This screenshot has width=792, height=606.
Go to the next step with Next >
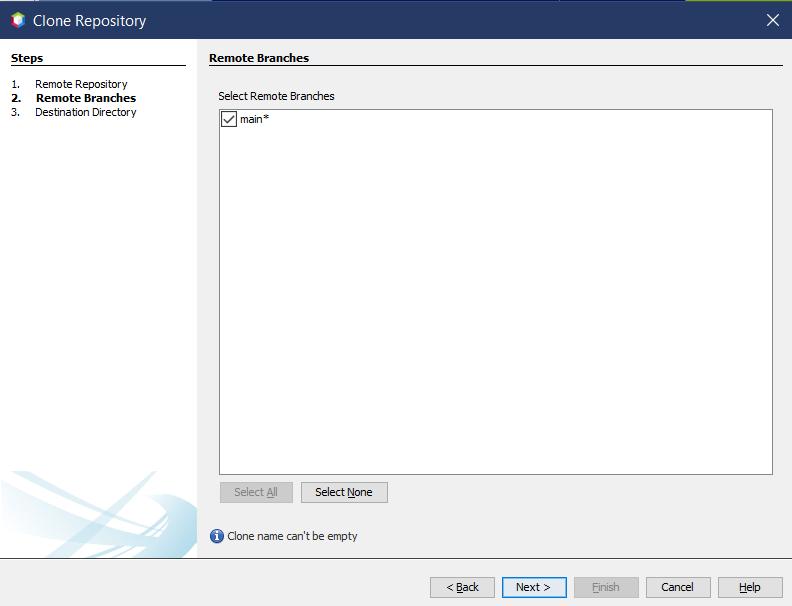534,587
